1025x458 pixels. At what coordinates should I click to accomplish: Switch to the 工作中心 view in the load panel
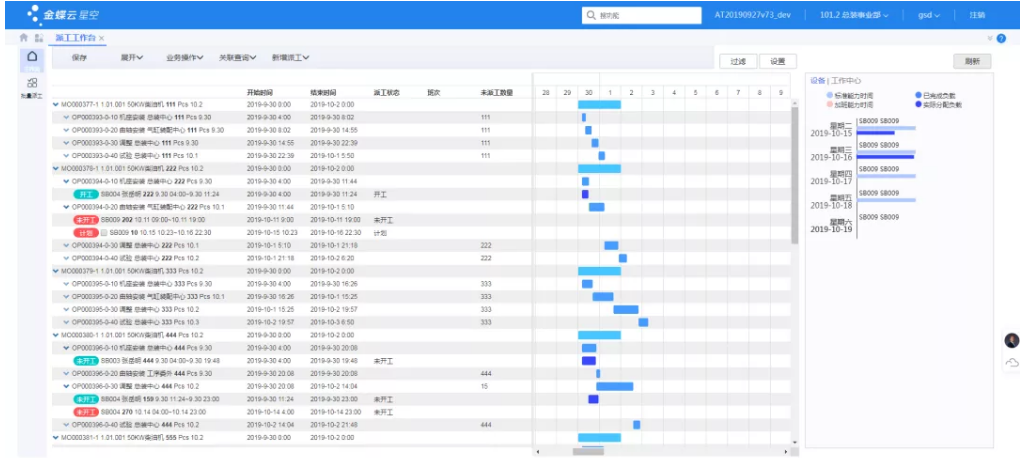click(847, 81)
